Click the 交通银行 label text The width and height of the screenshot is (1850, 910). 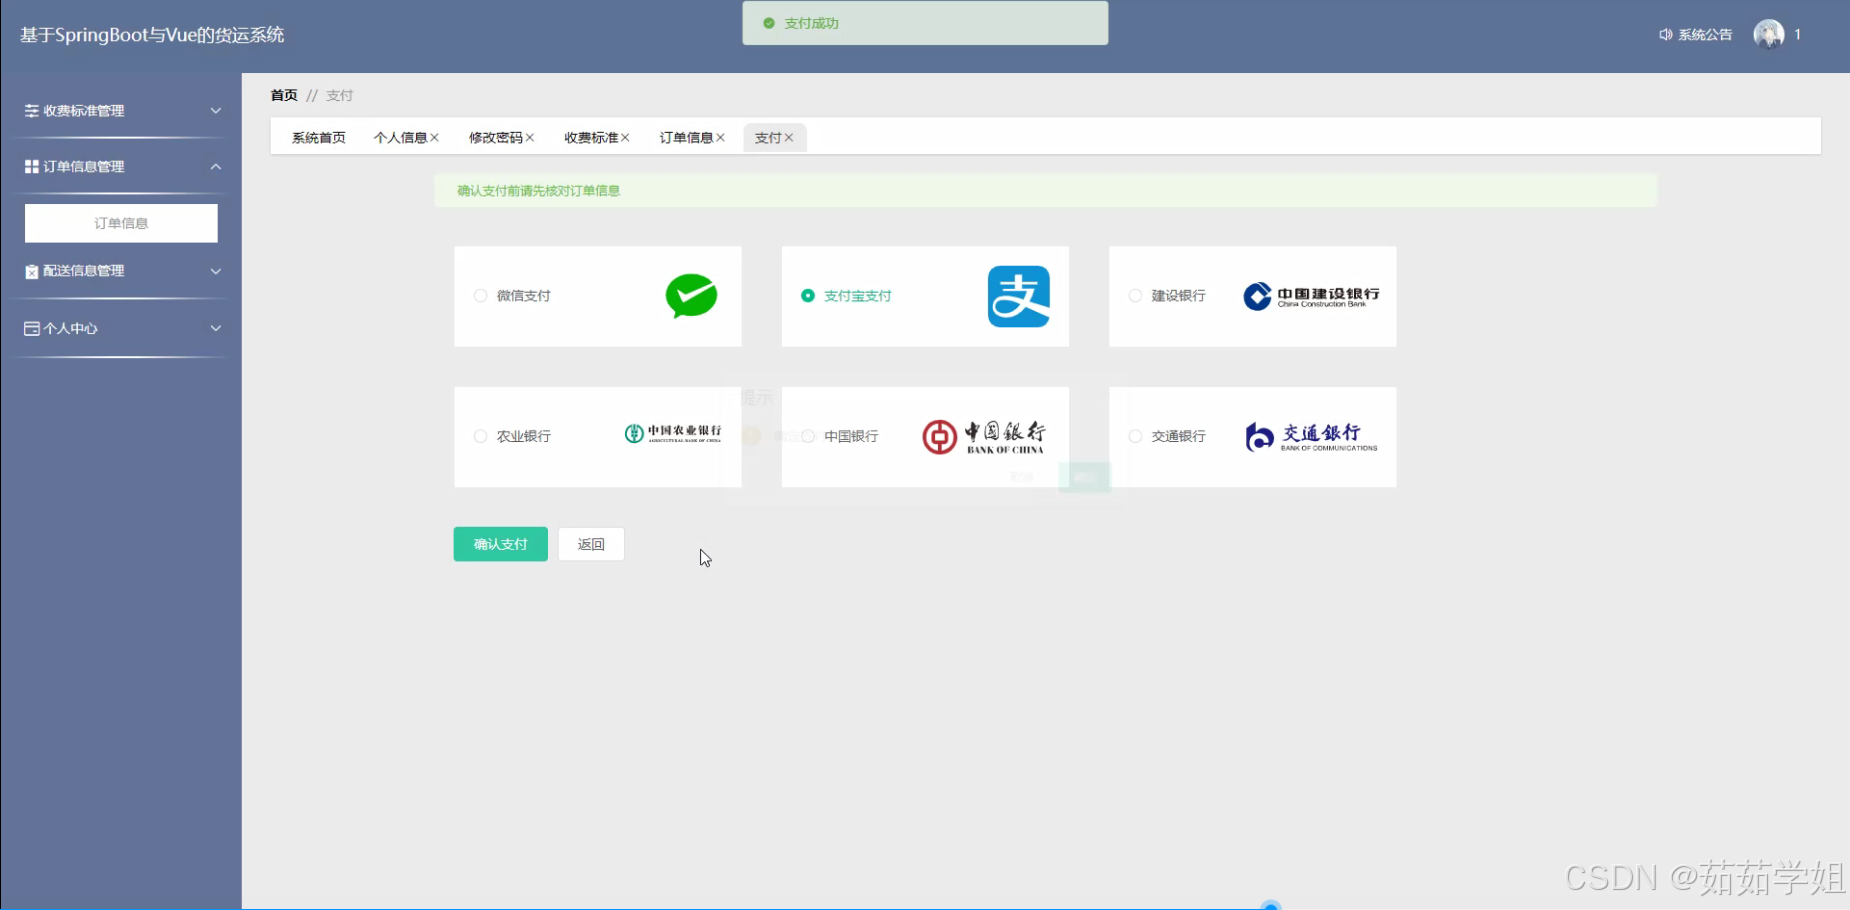coord(1178,437)
